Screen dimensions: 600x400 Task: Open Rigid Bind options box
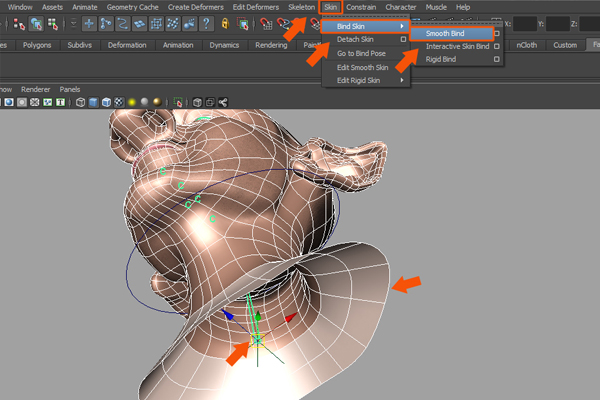click(x=497, y=59)
